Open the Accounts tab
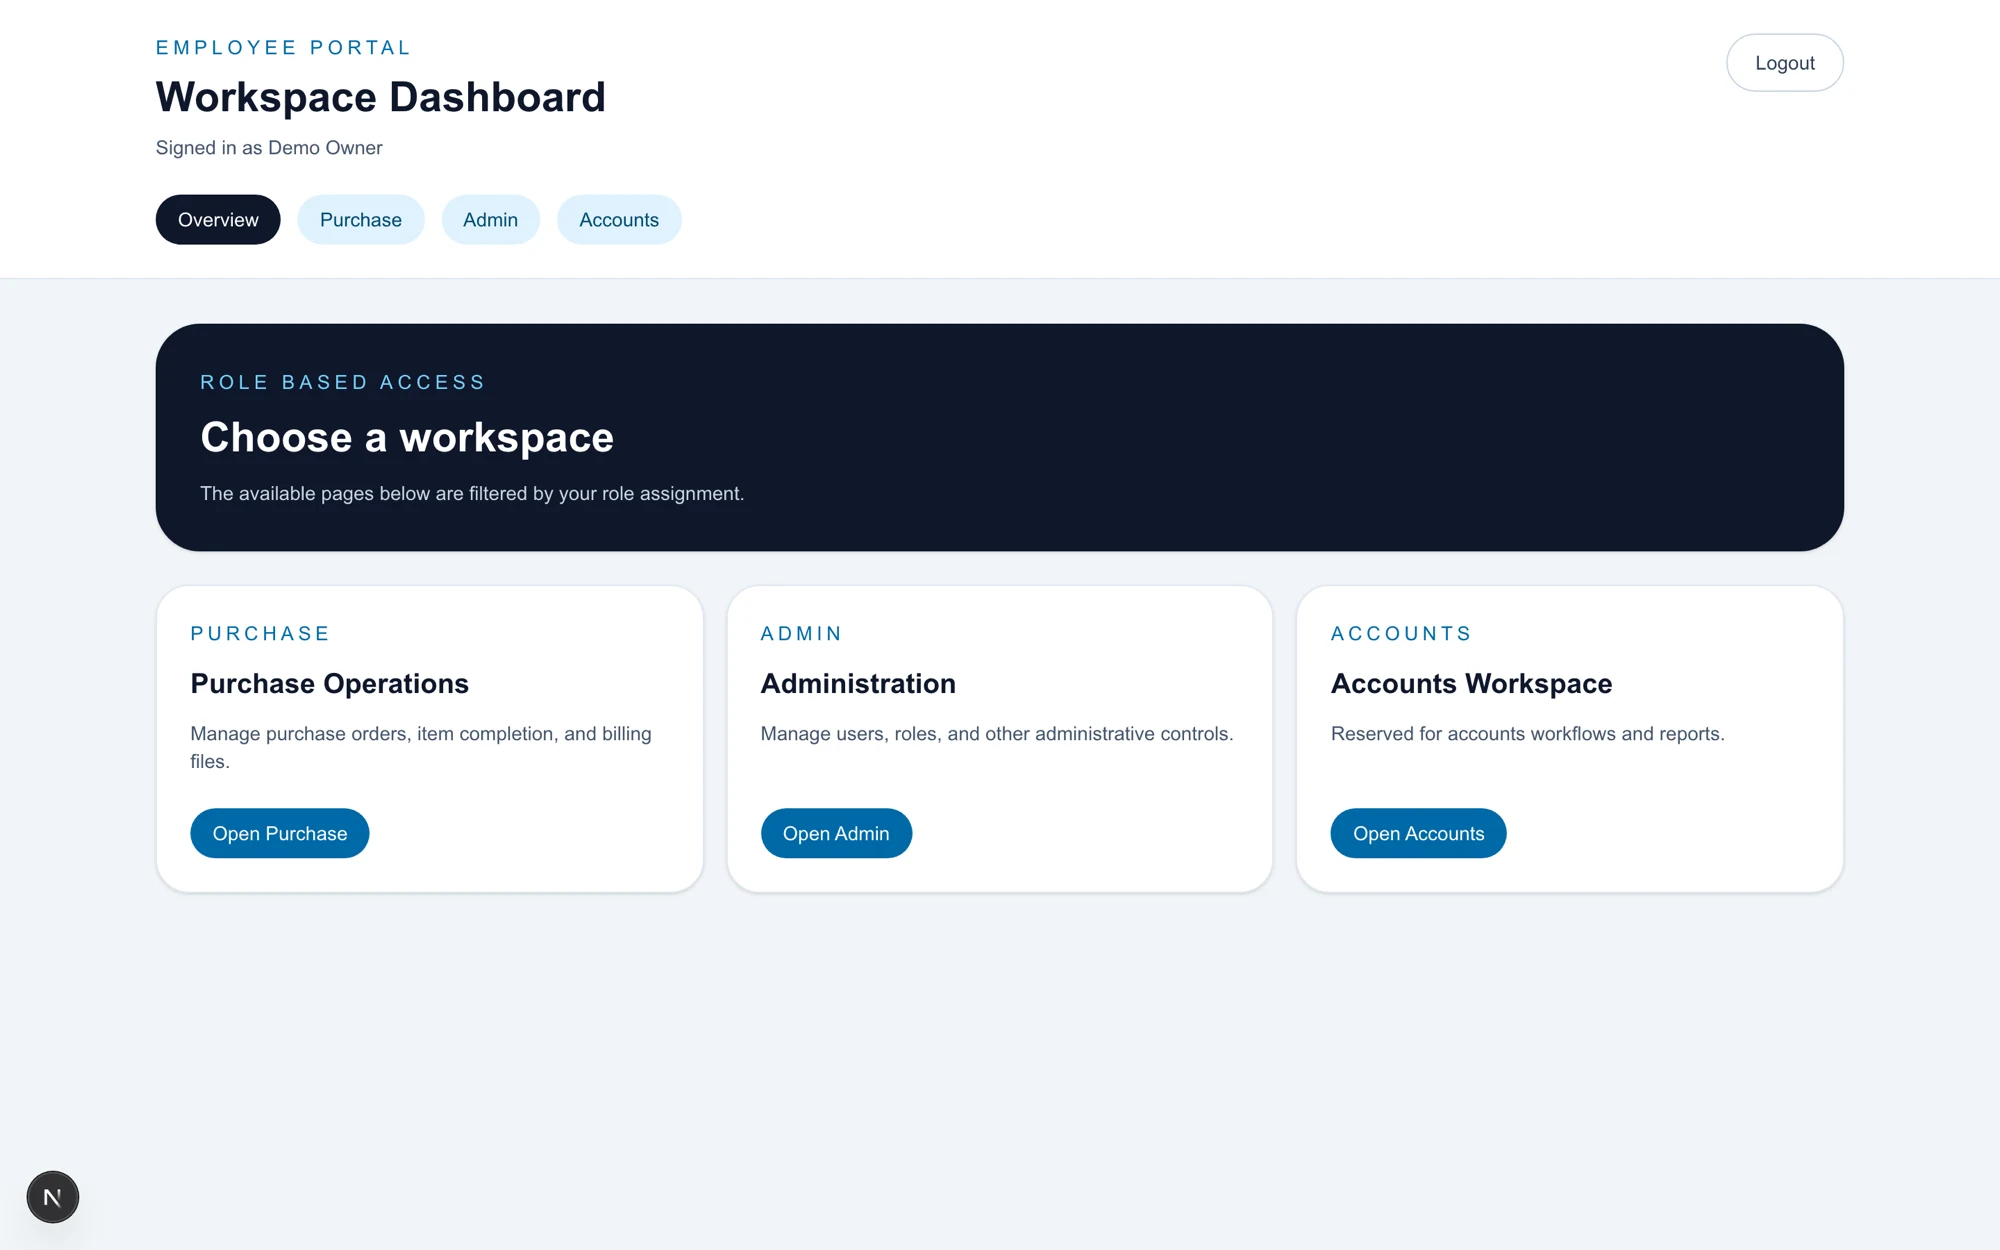The height and width of the screenshot is (1250, 2000). tap(619, 220)
